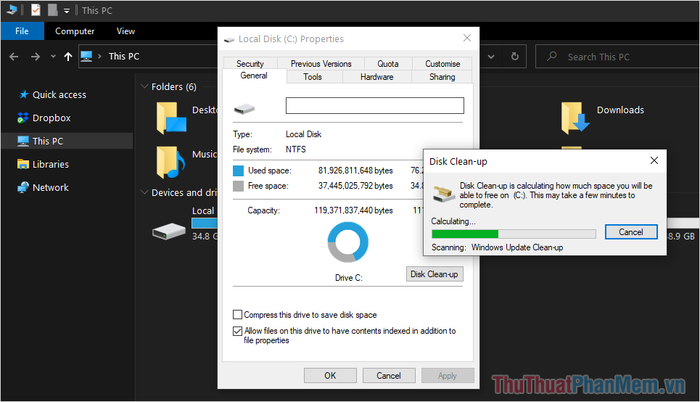Screen dimensions: 700x402
Task: Select the Downloads folder icon
Action: pos(575,117)
